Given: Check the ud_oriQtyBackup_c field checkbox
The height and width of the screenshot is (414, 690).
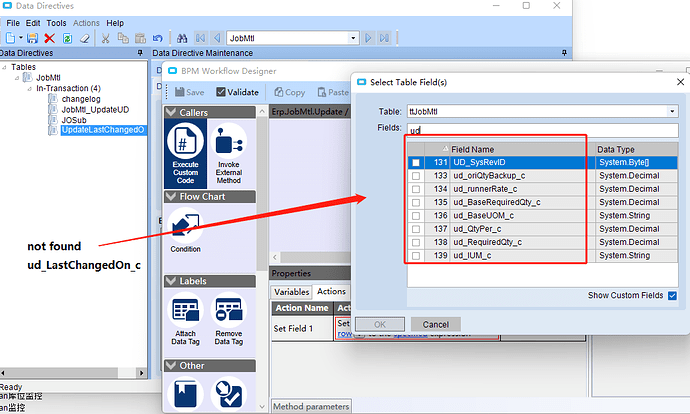Looking at the screenshot, I should [416, 176].
